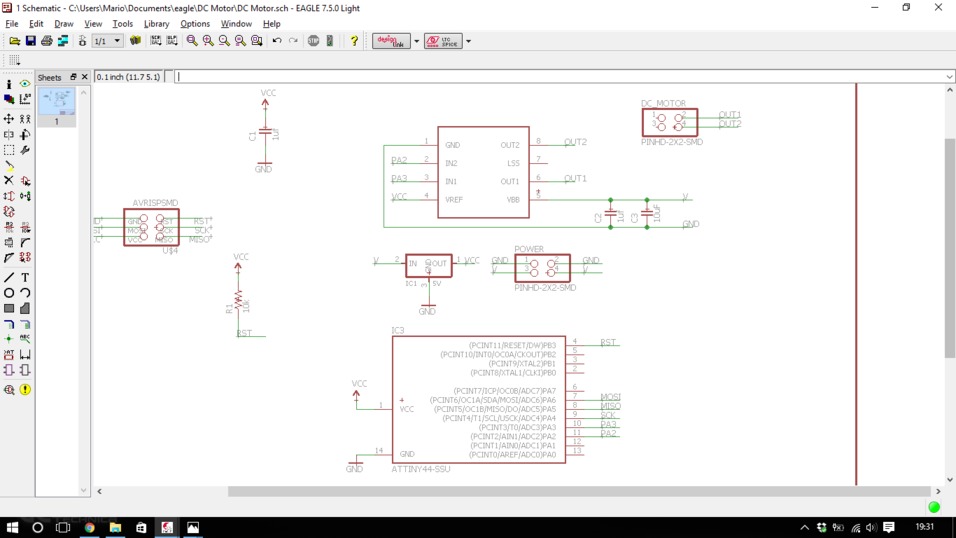Close the Sheets panel
The image size is (956, 538).
tap(85, 77)
